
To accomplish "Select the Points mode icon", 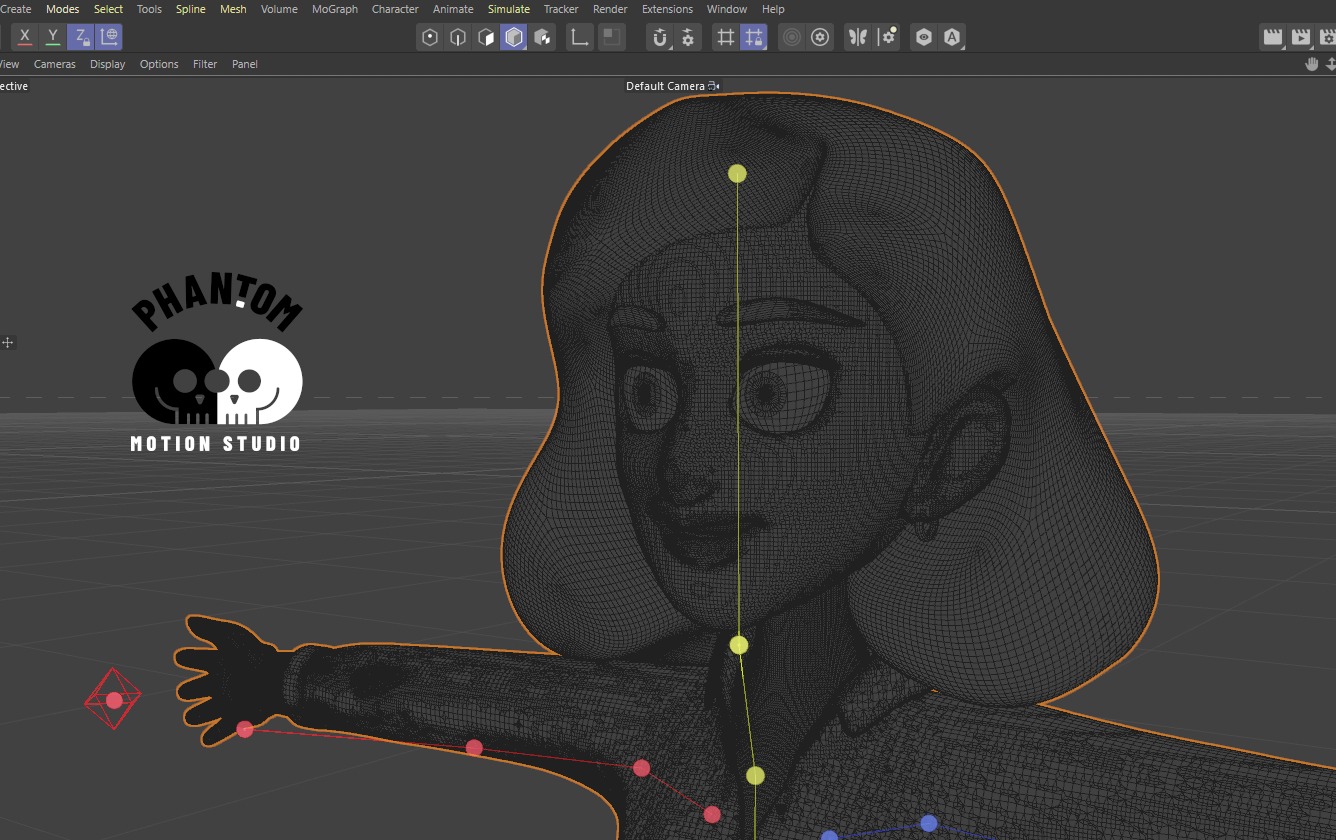I will click(x=430, y=38).
